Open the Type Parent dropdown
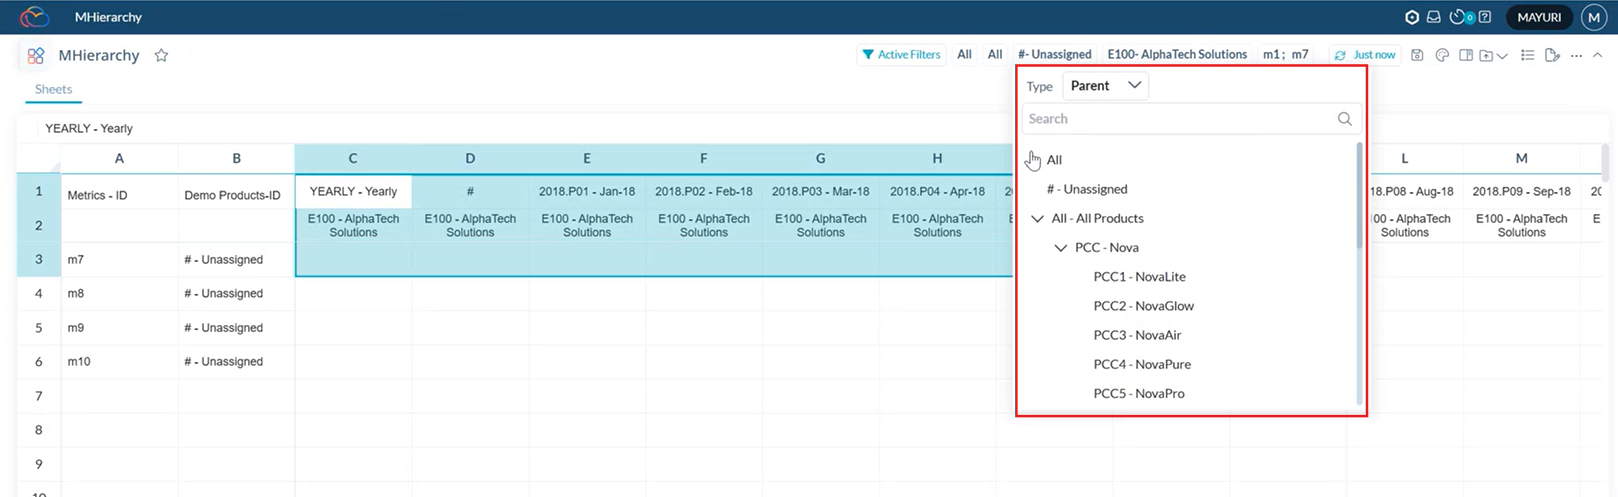This screenshot has height=497, width=1618. click(x=1105, y=86)
